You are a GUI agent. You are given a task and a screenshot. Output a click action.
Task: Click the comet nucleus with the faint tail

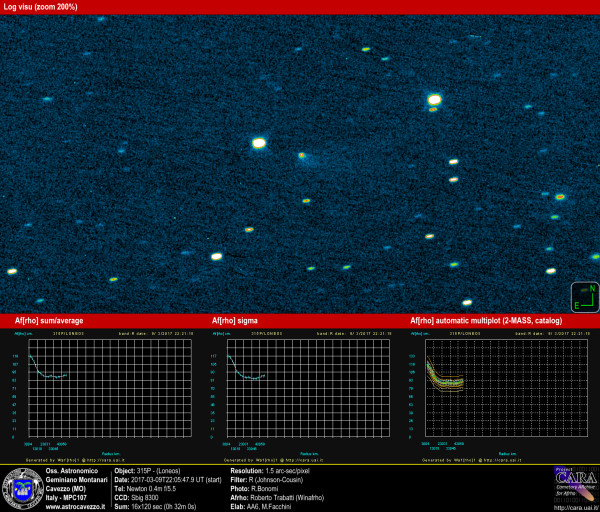[x=302, y=155]
